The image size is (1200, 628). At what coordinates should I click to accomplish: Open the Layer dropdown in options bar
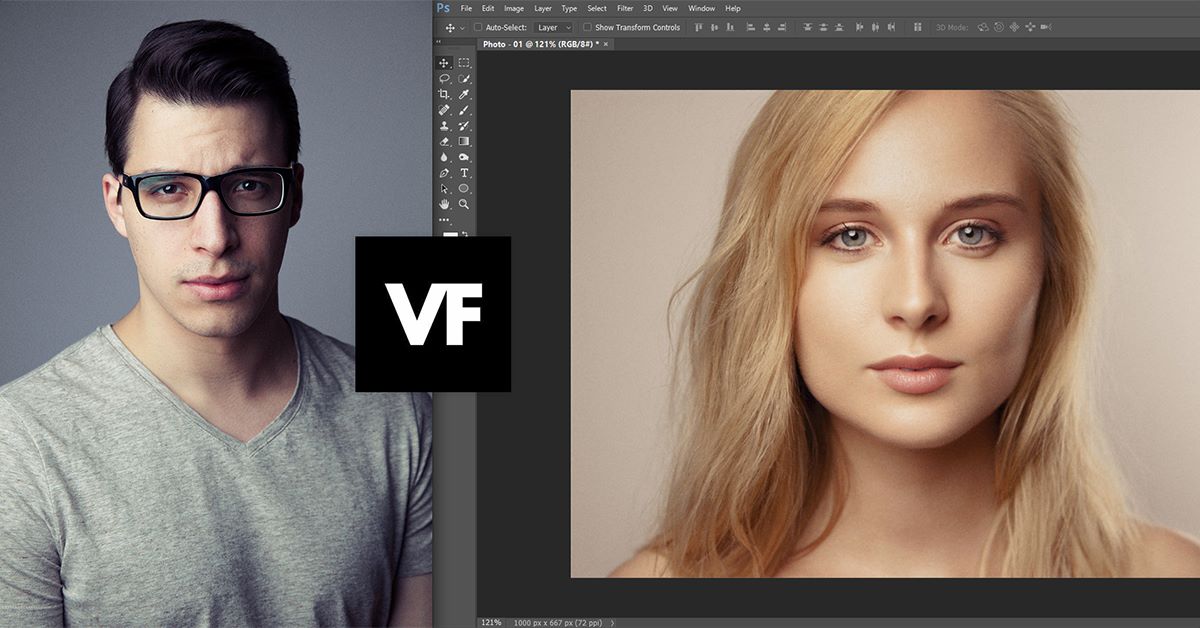click(553, 27)
